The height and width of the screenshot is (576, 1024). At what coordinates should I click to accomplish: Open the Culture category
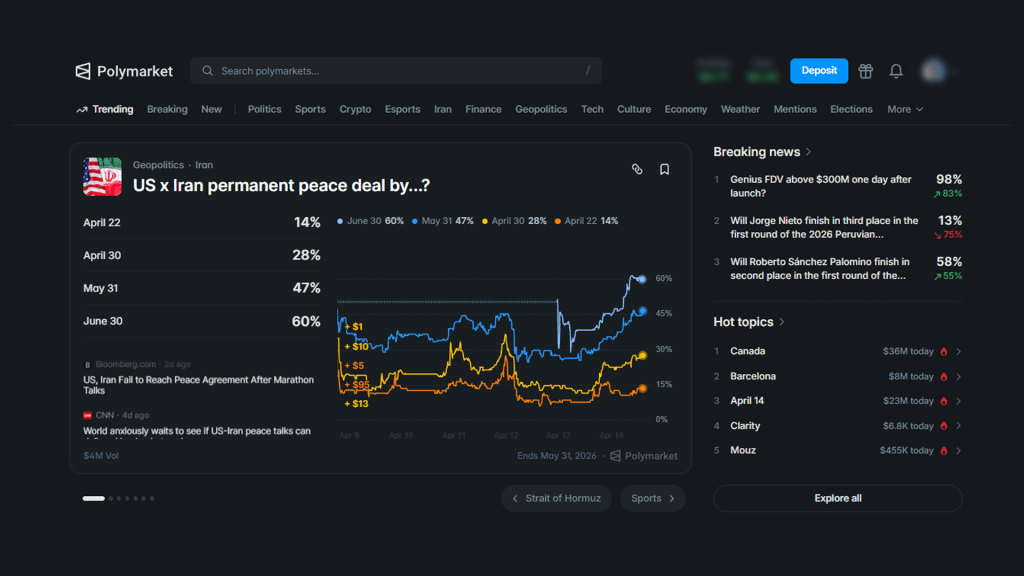pyautogui.click(x=634, y=109)
